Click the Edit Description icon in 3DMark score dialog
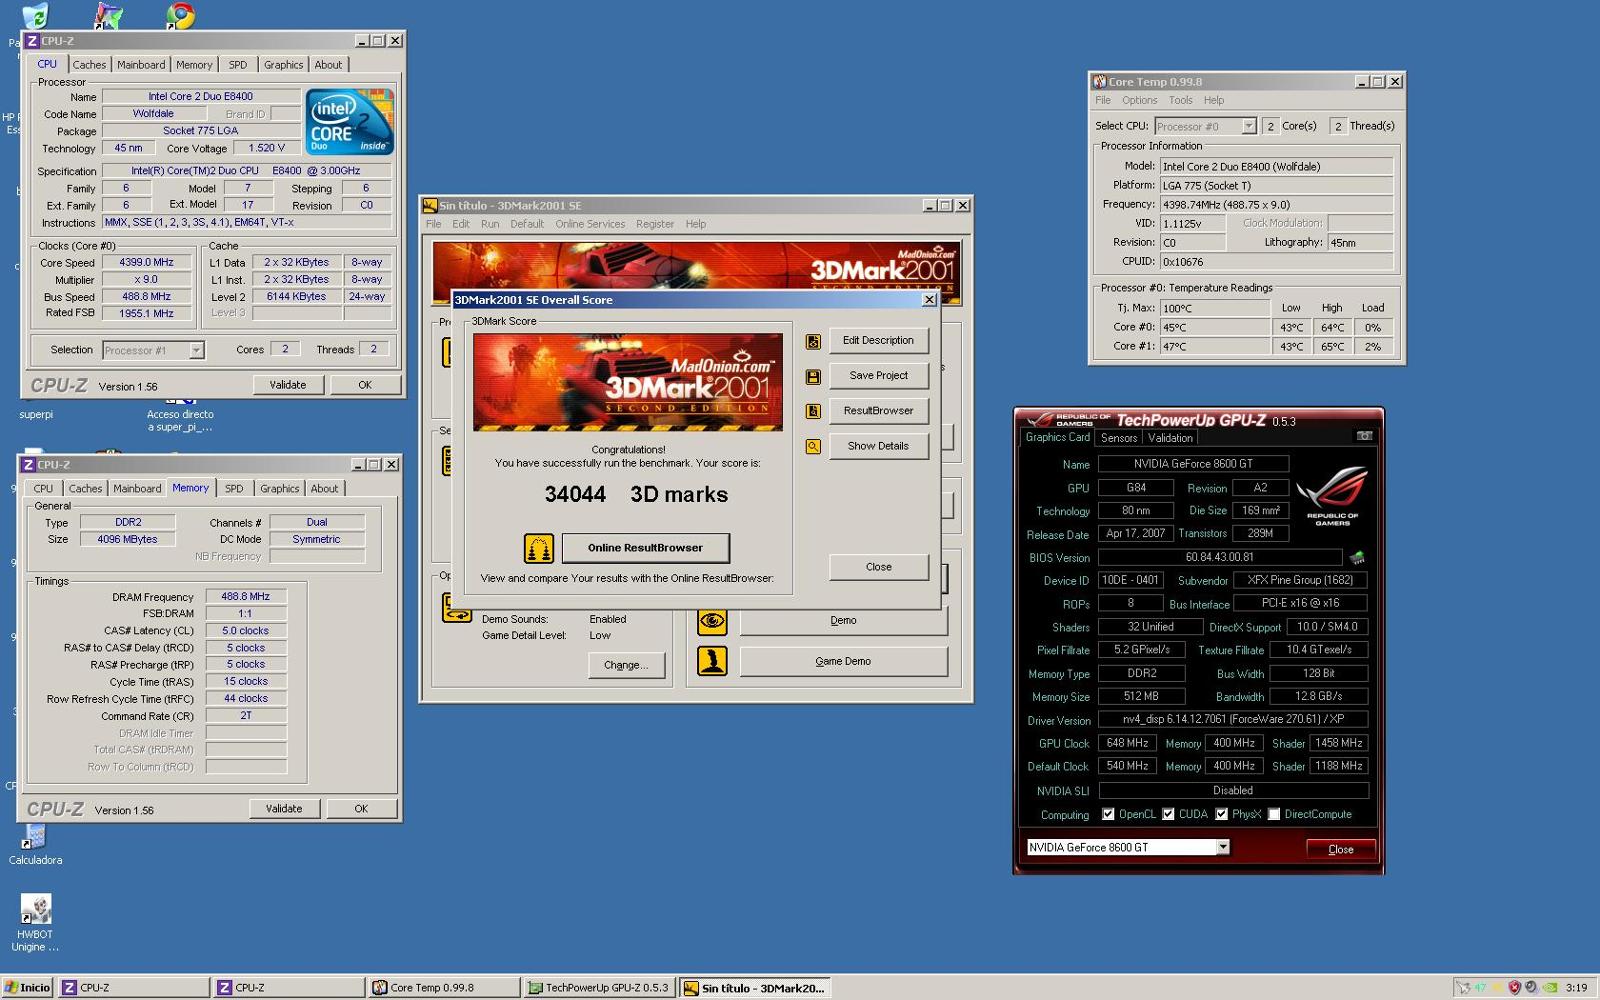 813,342
